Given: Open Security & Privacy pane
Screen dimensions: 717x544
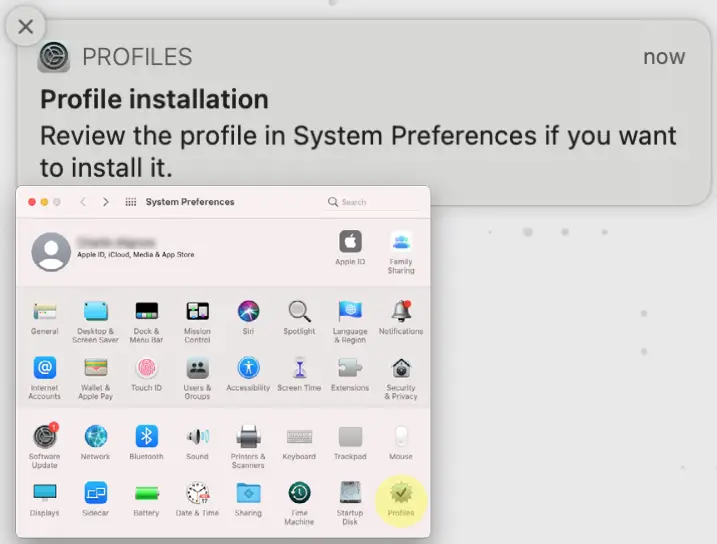Looking at the screenshot, I should [401, 378].
